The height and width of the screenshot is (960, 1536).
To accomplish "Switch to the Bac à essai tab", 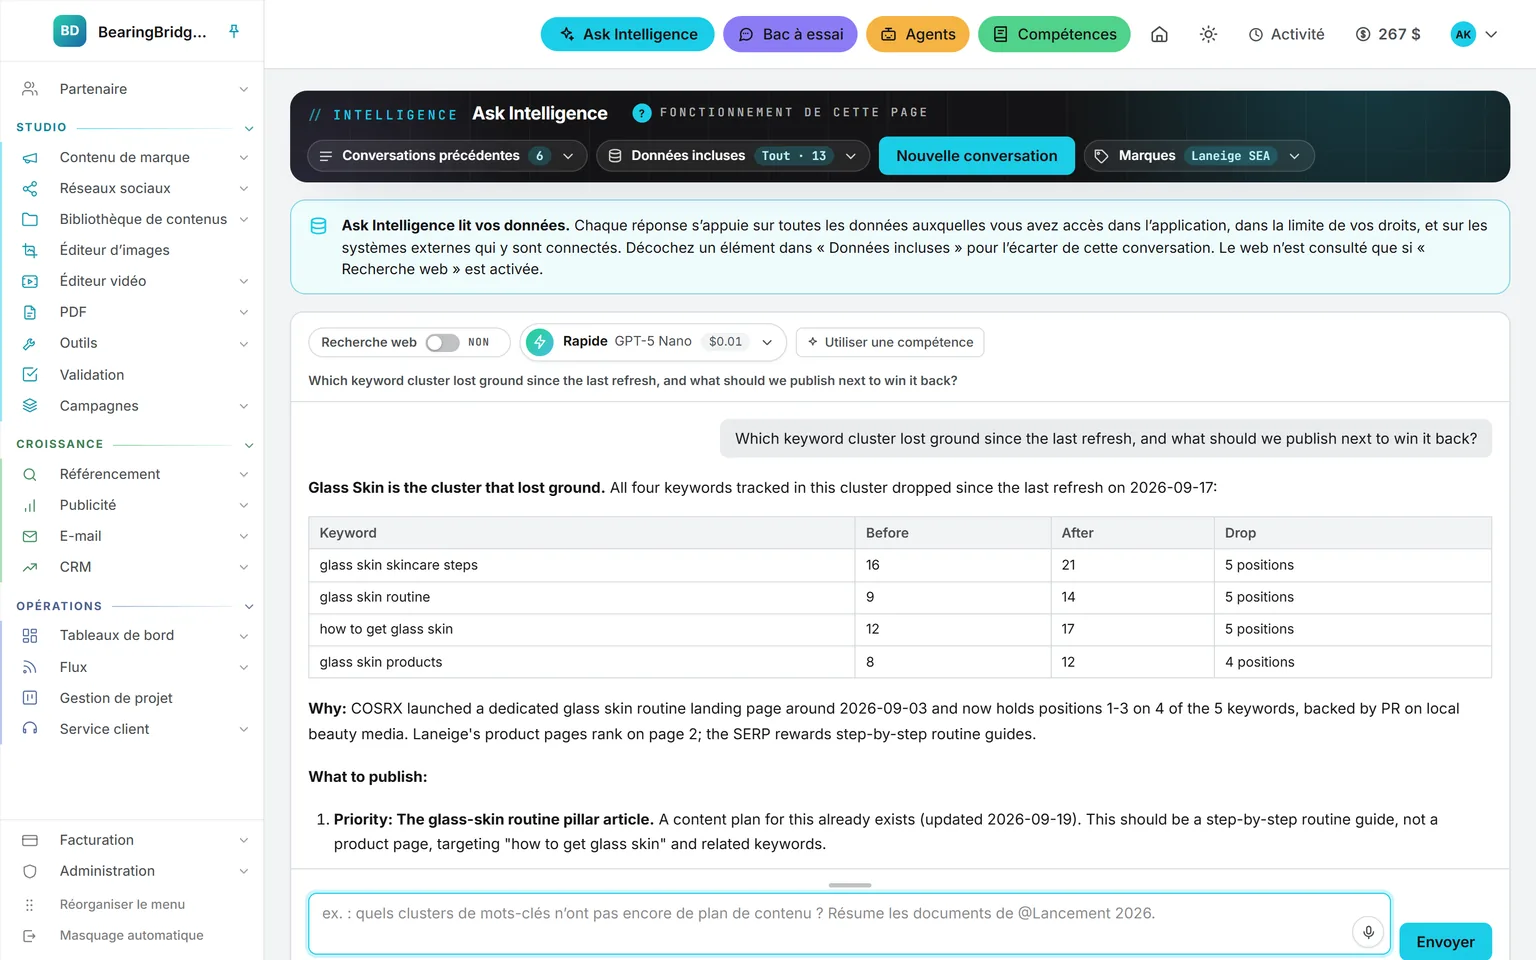I will [x=790, y=34].
